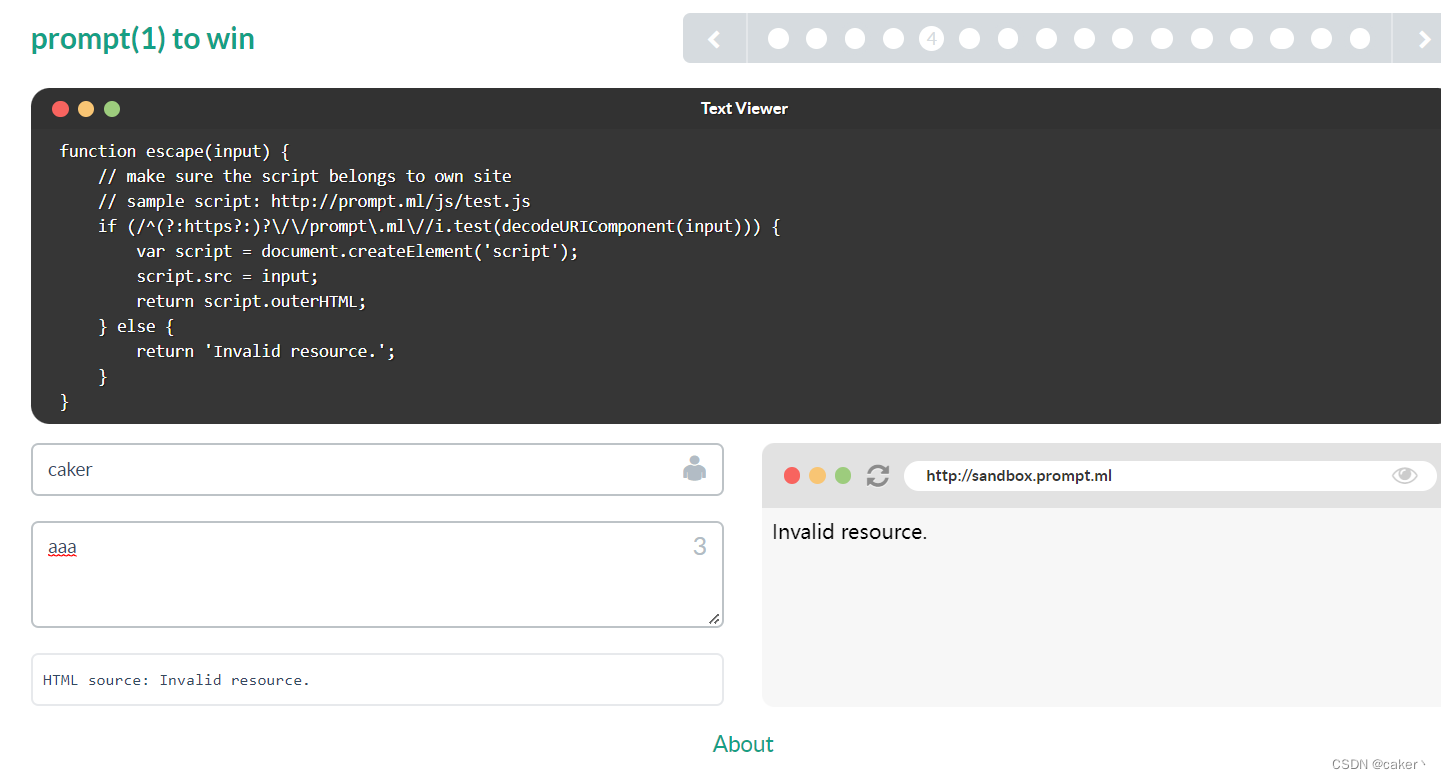Click the yellow dot in Text Viewer
The height and width of the screenshot is (779, 1441).
click(86, 109)
